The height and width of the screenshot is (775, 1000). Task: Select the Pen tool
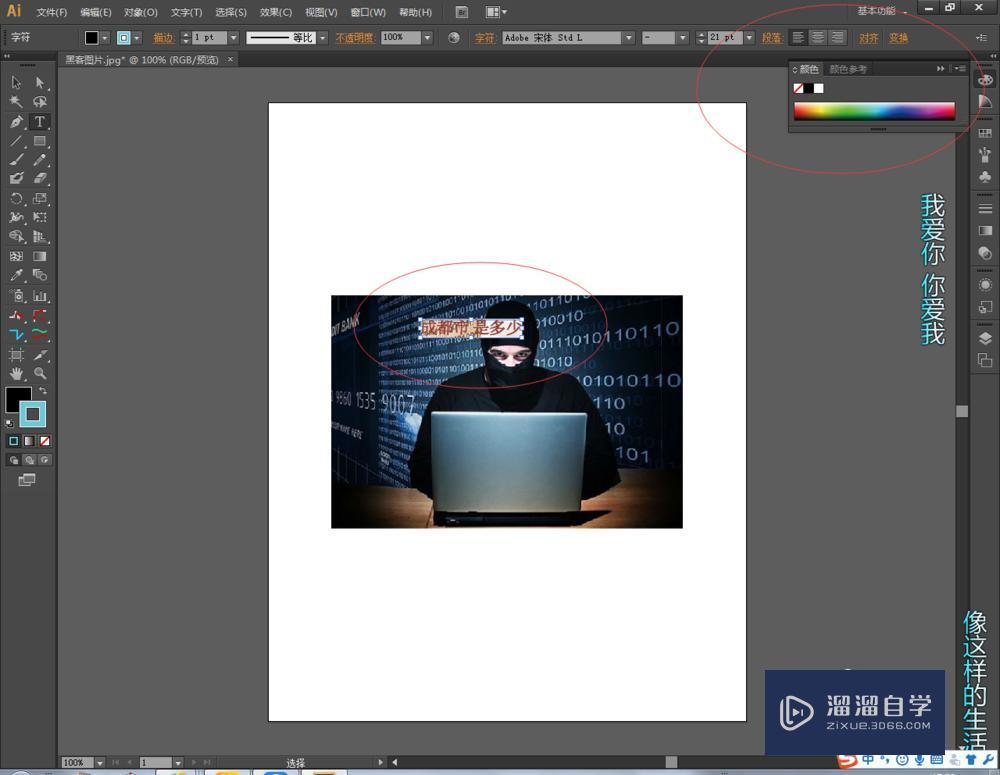[x=16, y=122]
